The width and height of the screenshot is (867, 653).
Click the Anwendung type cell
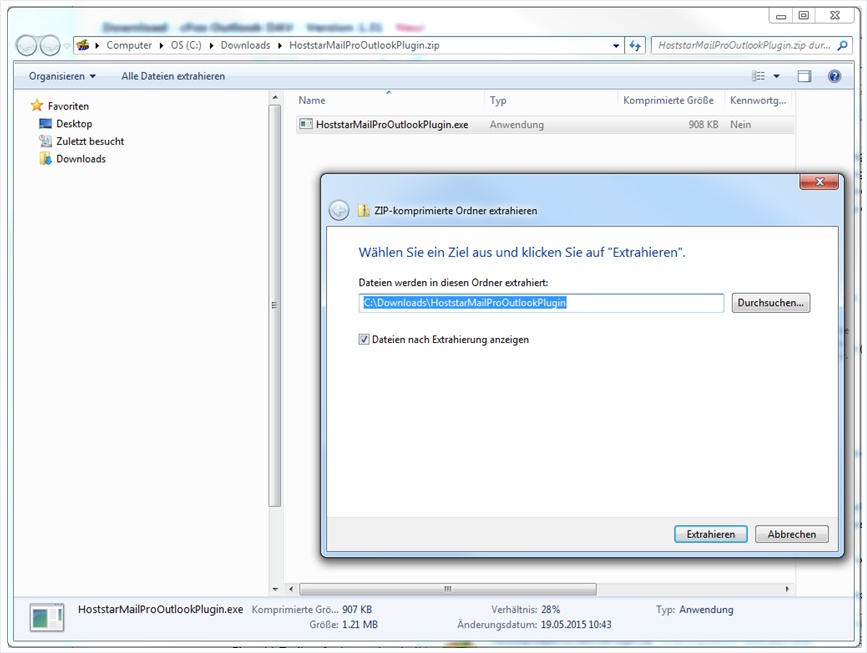tap(516, 125)
